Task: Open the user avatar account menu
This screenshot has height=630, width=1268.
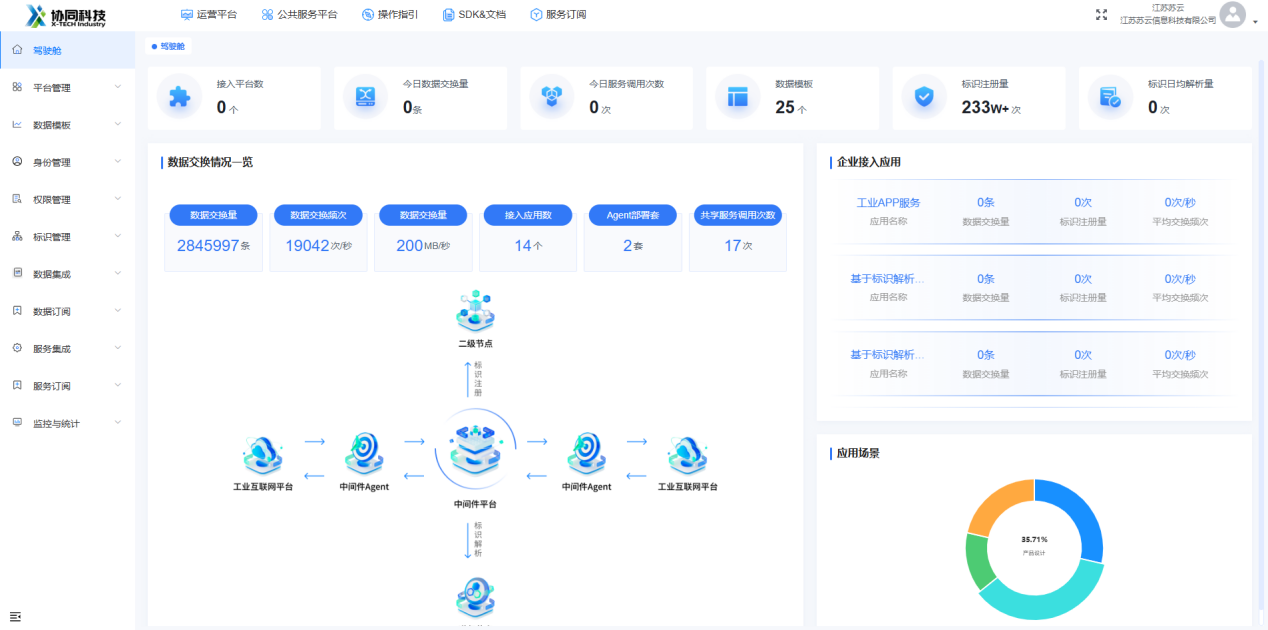Action: tap(1233, 15)
